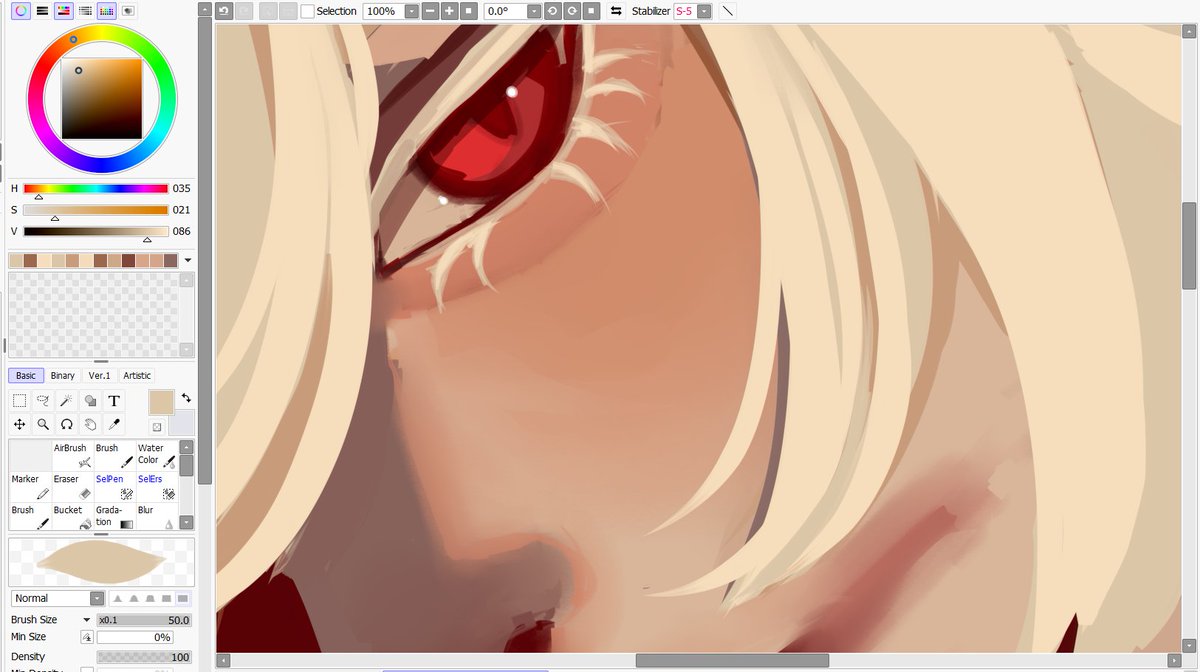Select the Text tool
The image size is (1200, 672).
(x=114, y=400)
